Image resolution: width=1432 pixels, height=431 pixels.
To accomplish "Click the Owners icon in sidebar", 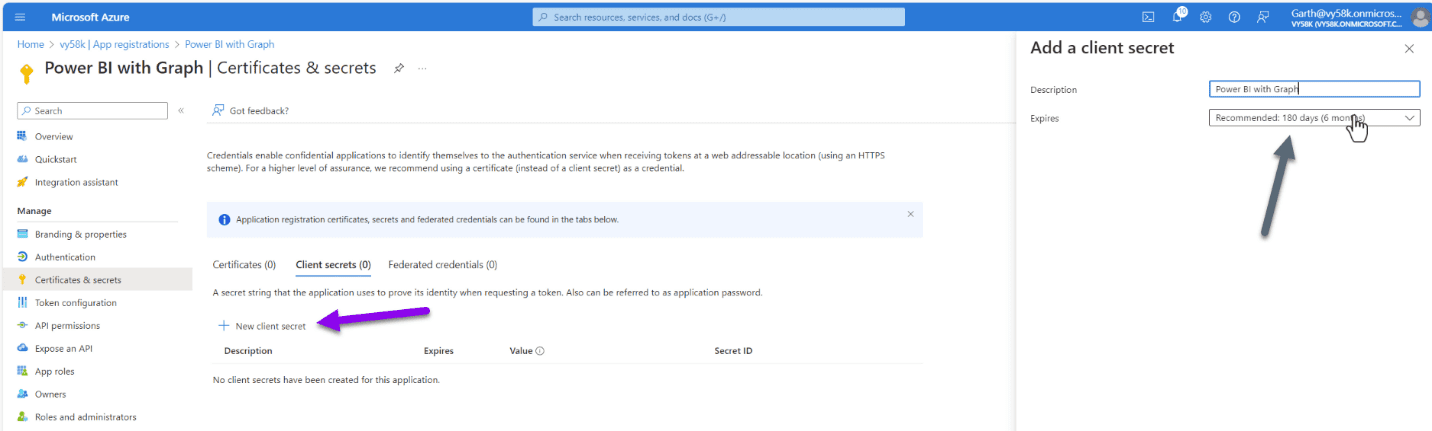I will click(22, 394).
